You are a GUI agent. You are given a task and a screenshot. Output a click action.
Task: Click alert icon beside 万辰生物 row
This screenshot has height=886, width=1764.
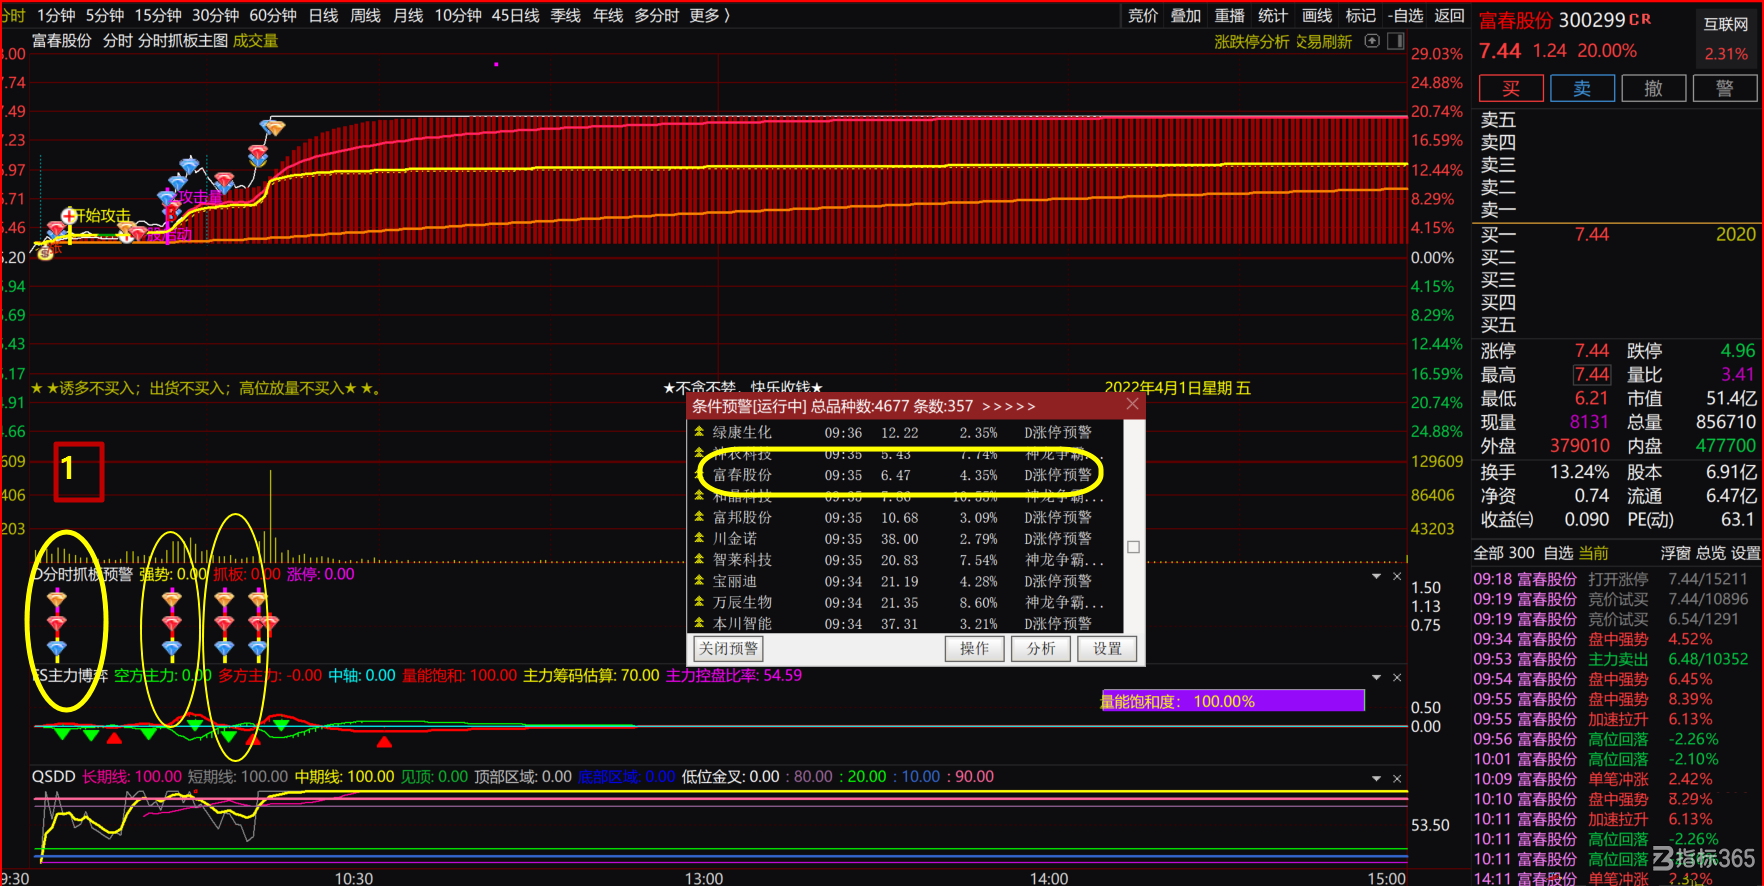[x=699, y=602]
